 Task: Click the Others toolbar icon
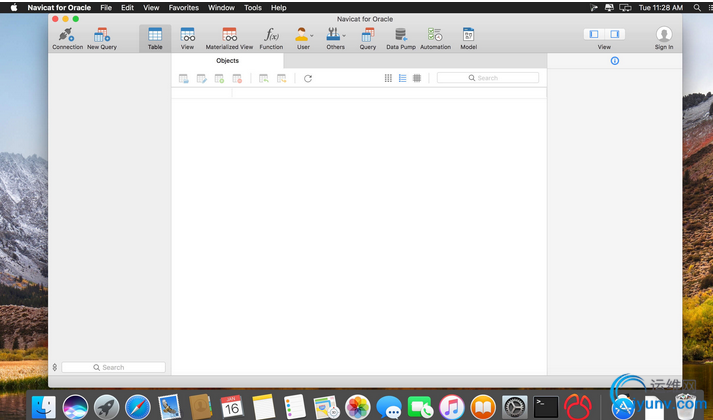coord(333,35)
